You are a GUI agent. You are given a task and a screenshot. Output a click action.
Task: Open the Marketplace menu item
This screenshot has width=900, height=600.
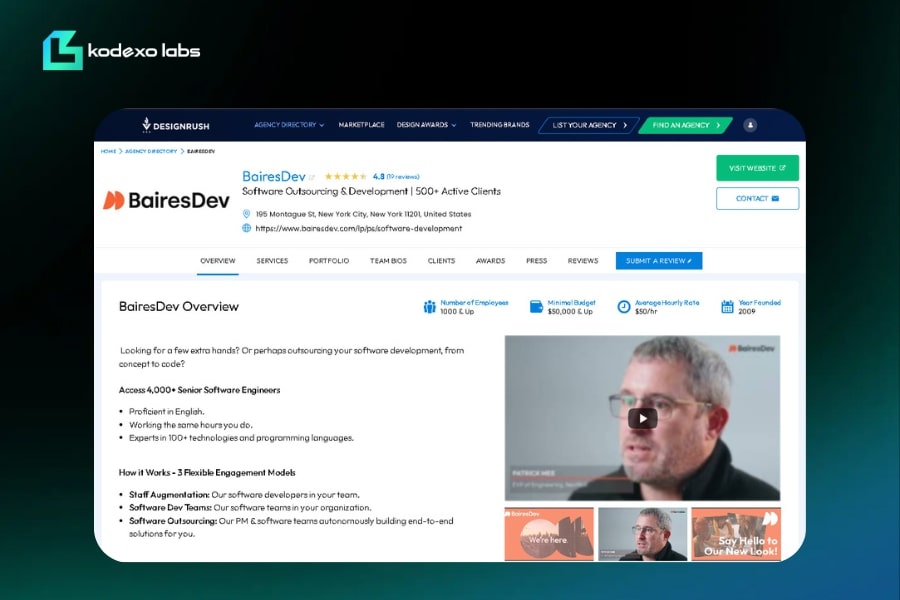(362, 125)
